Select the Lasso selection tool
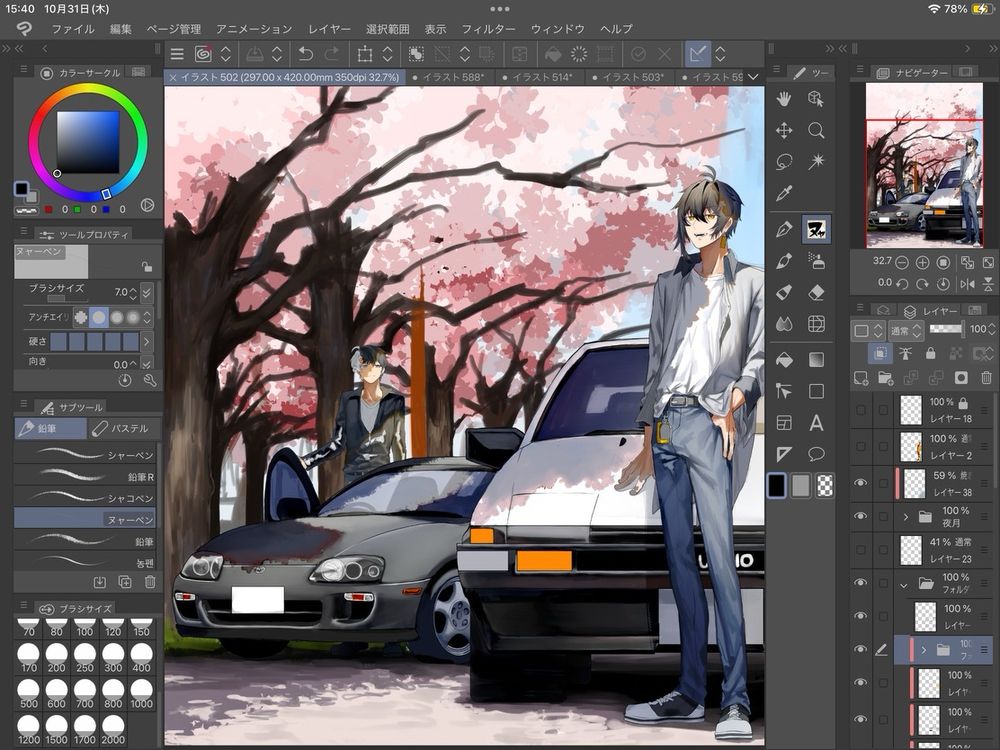This screenshot has height=750, width=1000. 784,162
